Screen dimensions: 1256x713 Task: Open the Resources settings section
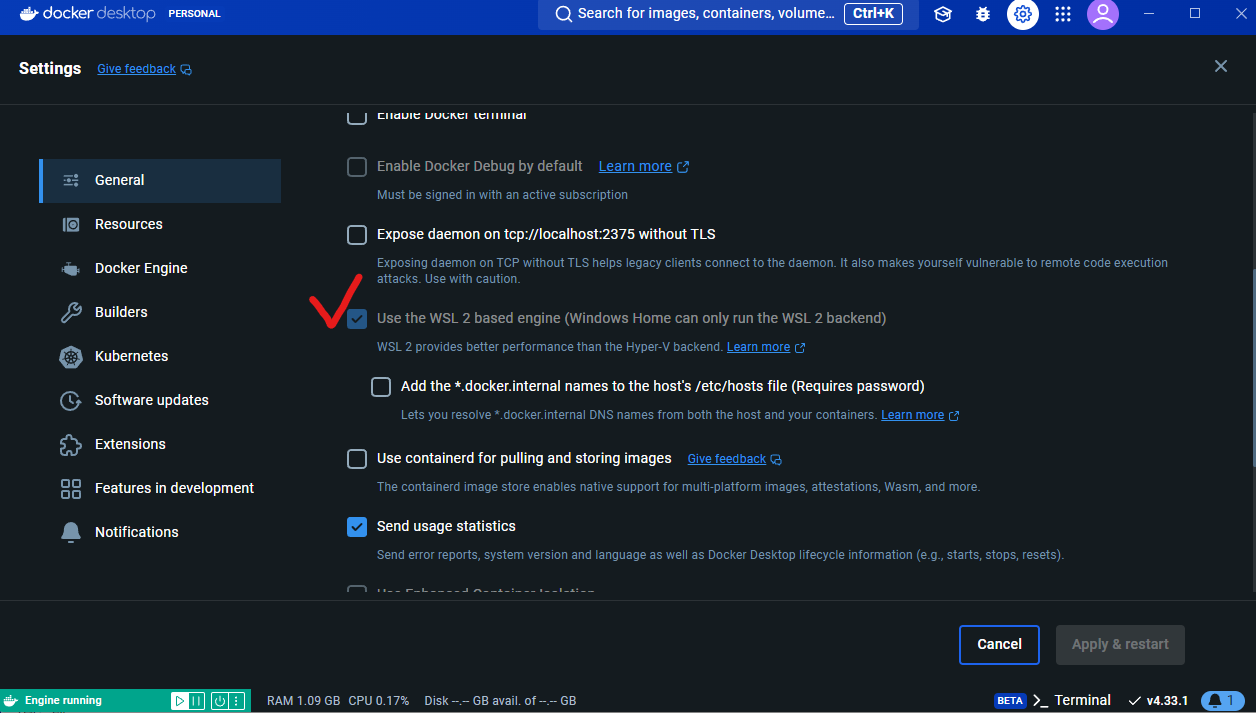tap(160, 224)
